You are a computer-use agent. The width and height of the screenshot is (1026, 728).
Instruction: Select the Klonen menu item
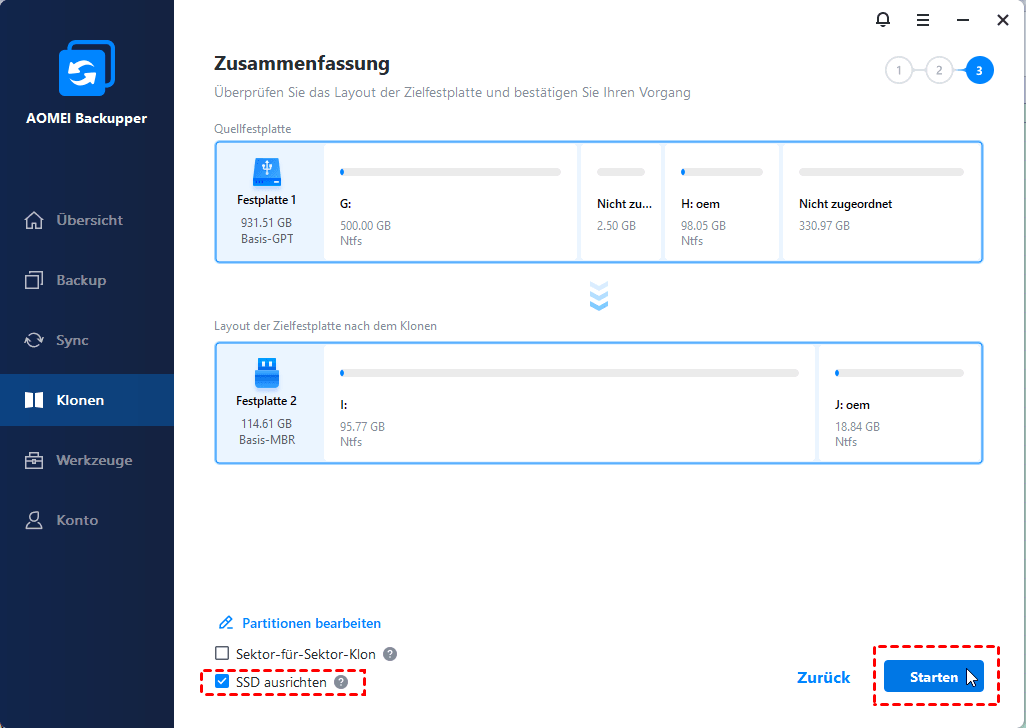click(x=86, y=400)
